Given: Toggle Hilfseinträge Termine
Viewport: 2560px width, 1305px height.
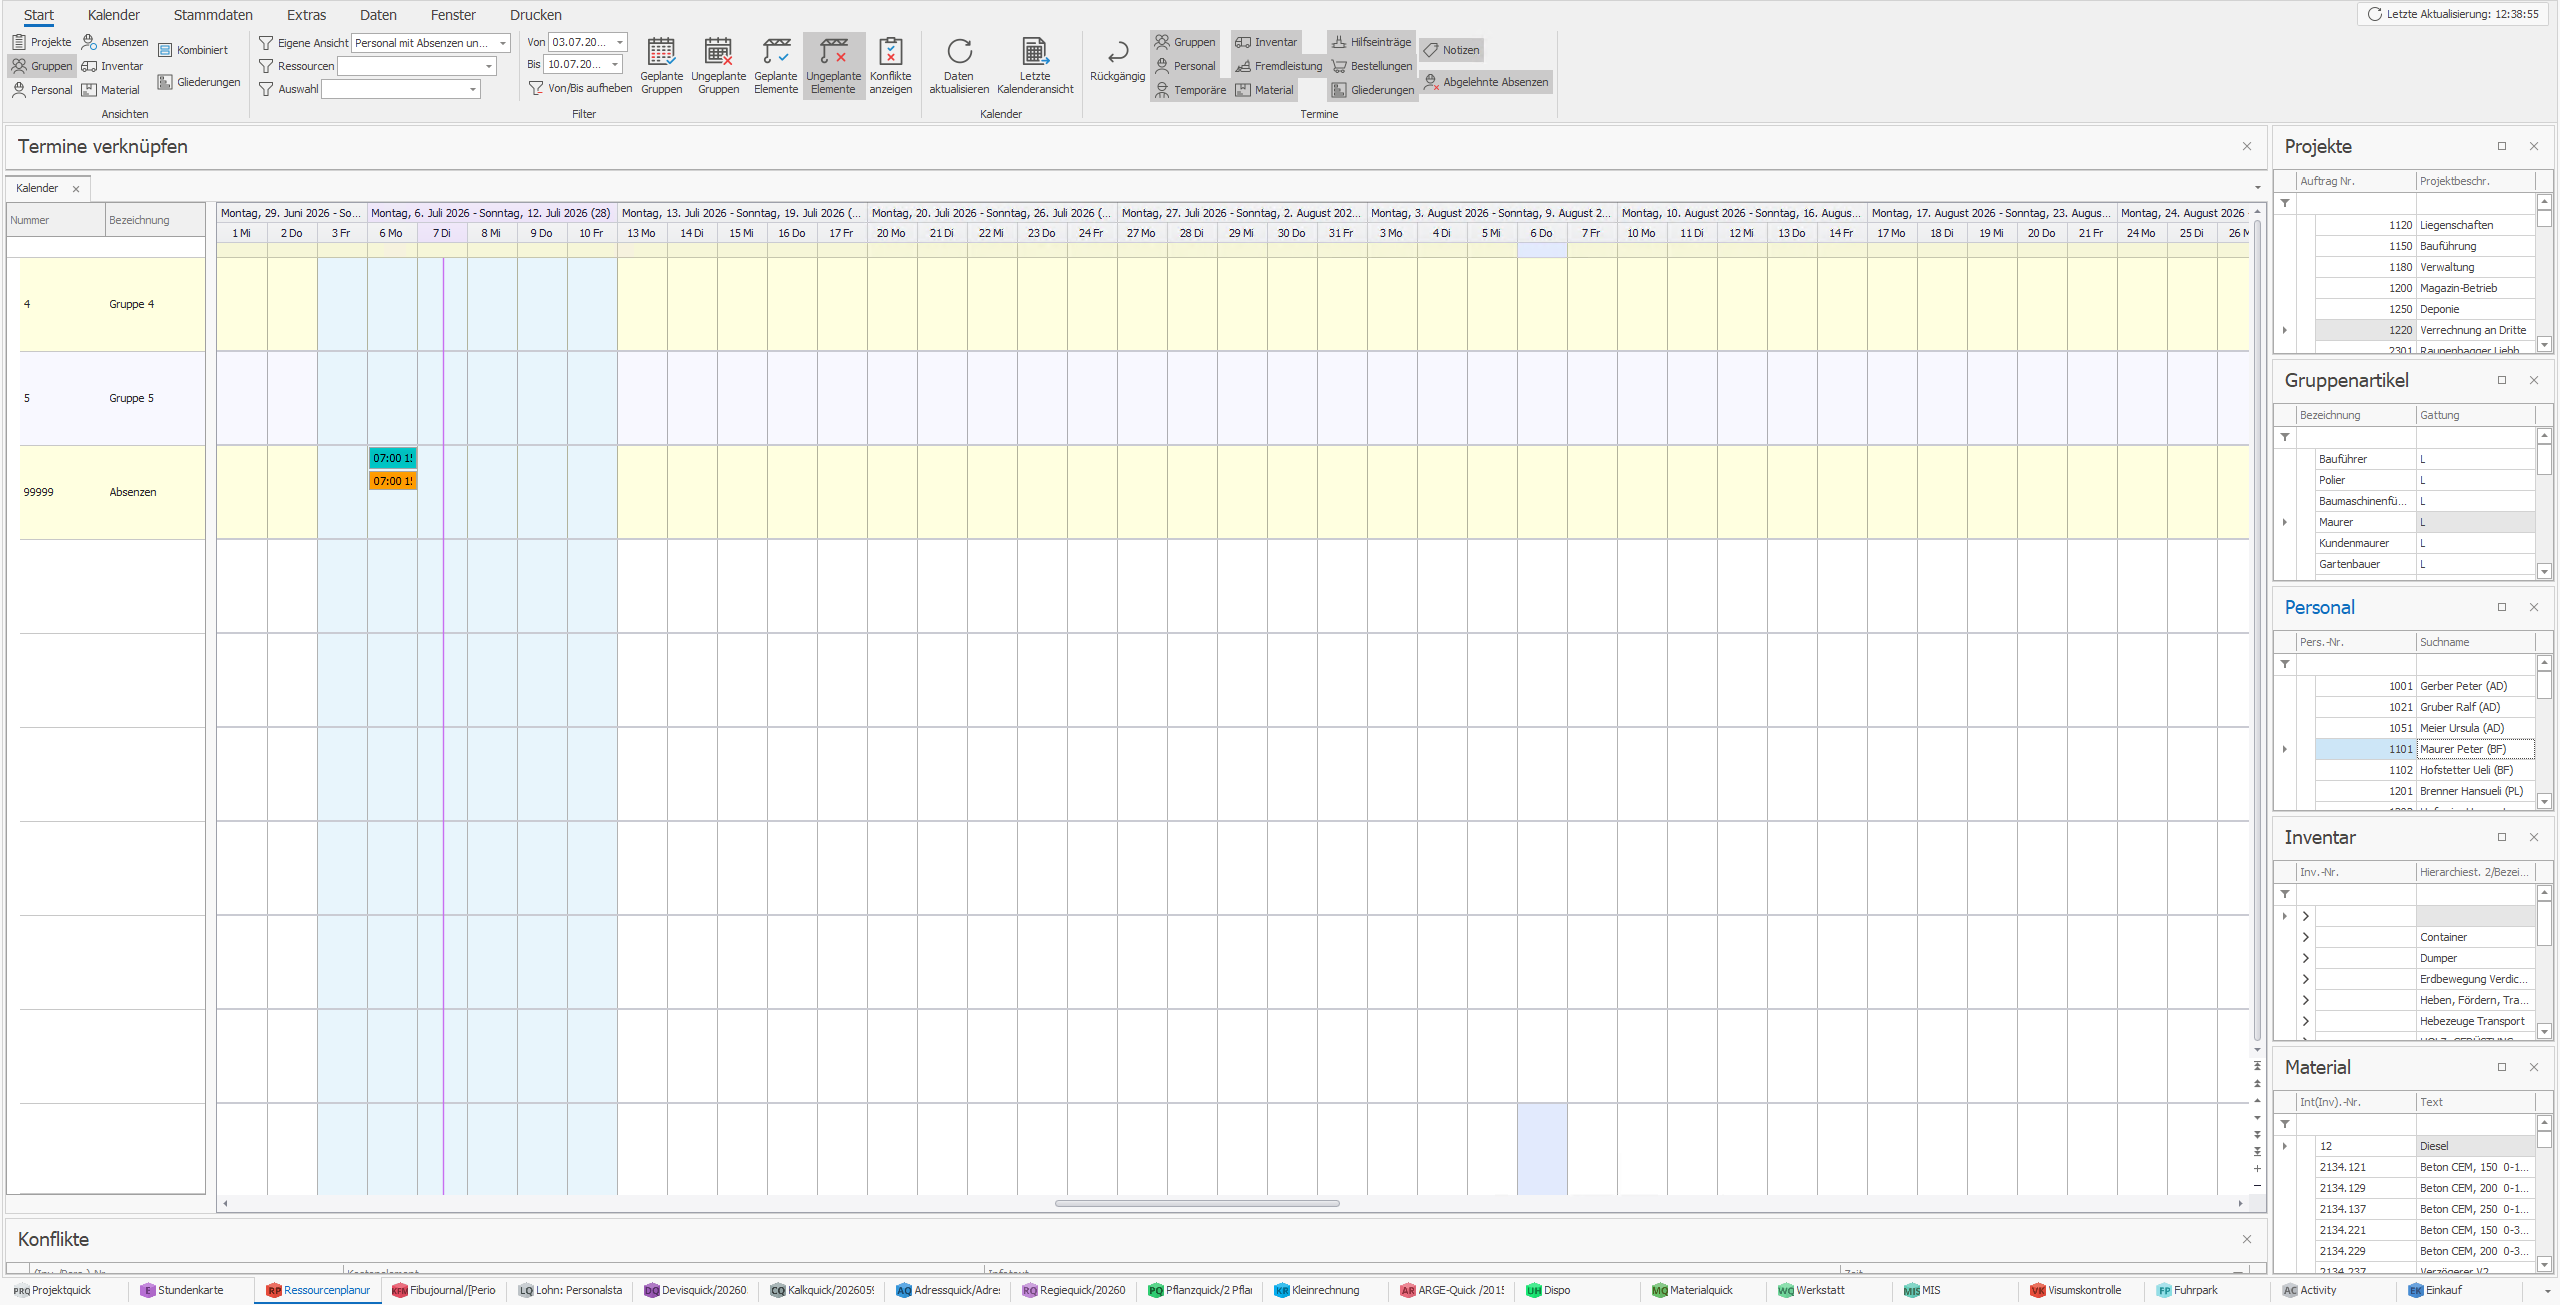Looking at the screenshot, I should [x=1371, y=42].
